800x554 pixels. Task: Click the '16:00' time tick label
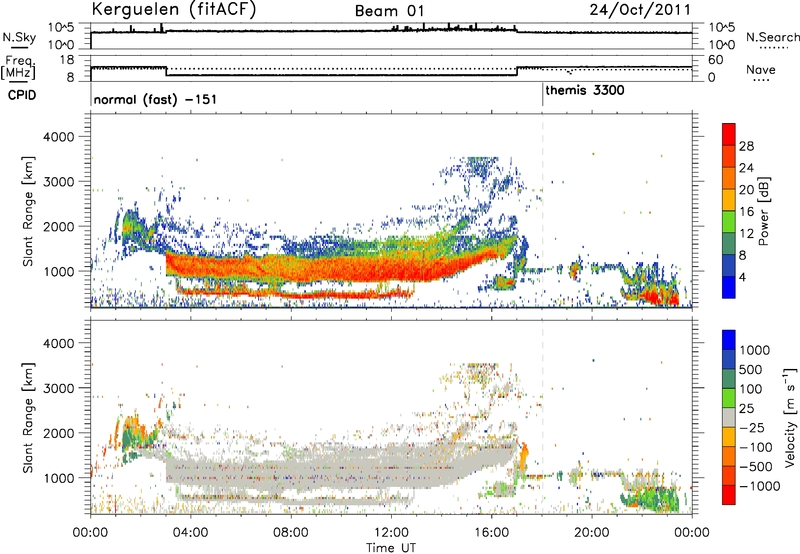click(x=491, y=533)
